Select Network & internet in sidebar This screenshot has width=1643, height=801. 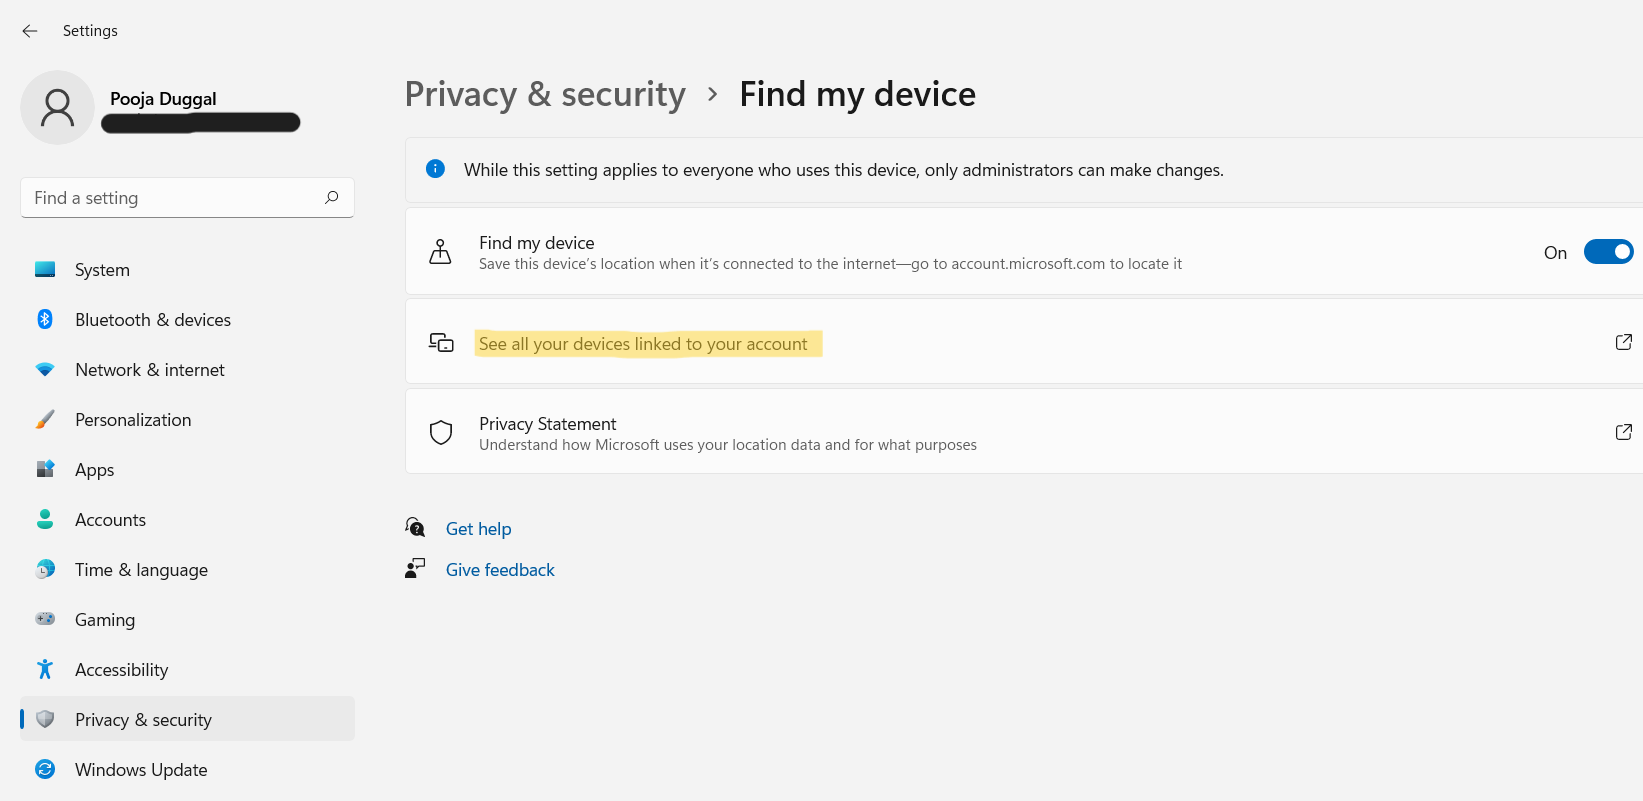point(150,370)
